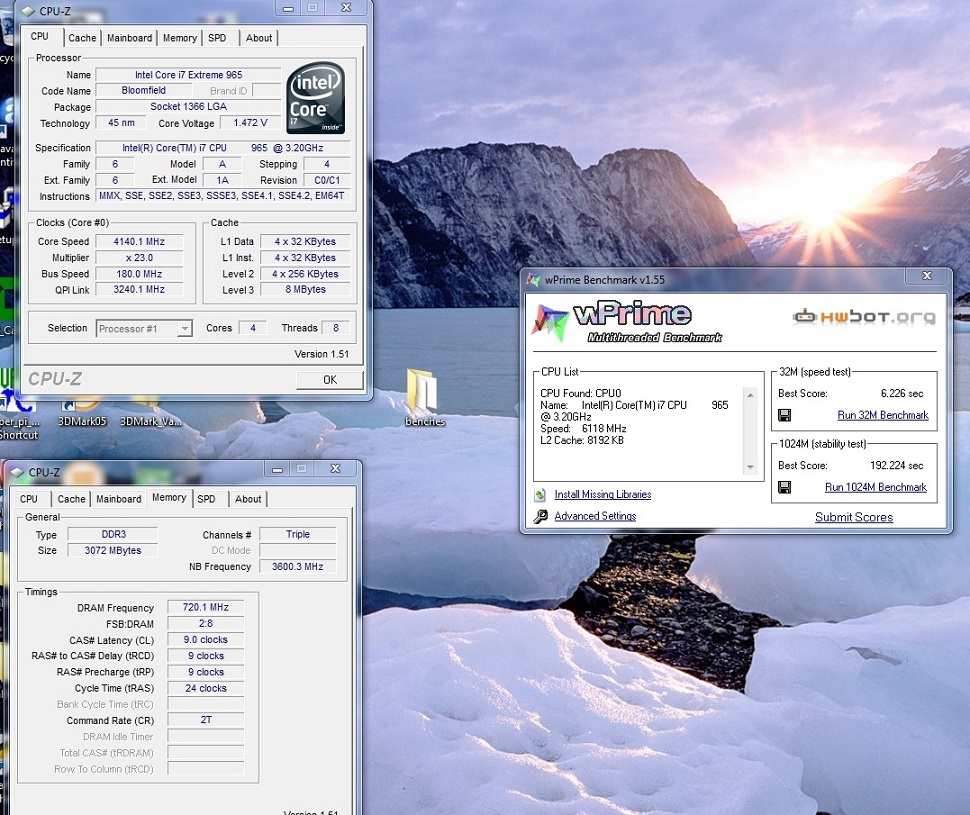This screenshot has width=970, height=815.
Task: Click FSB:DRAM ratio value 2:8
Action: click(206, 624)
